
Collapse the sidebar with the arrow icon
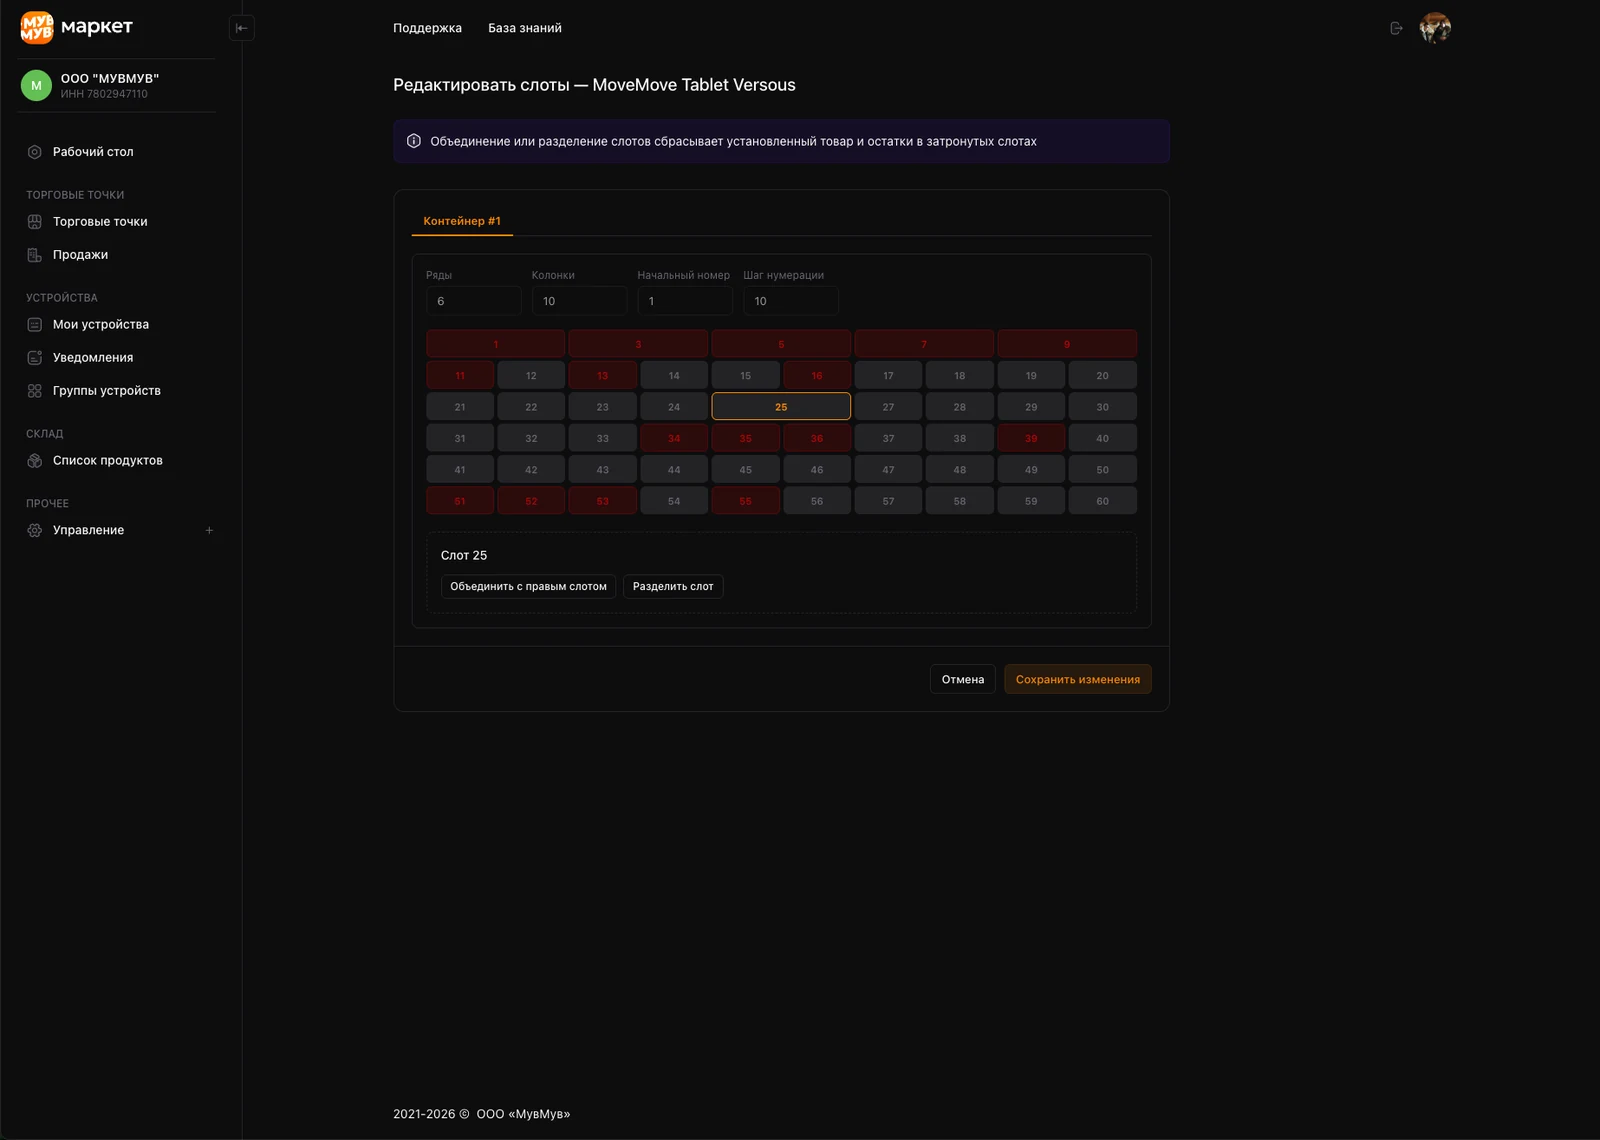coord(241,28)
